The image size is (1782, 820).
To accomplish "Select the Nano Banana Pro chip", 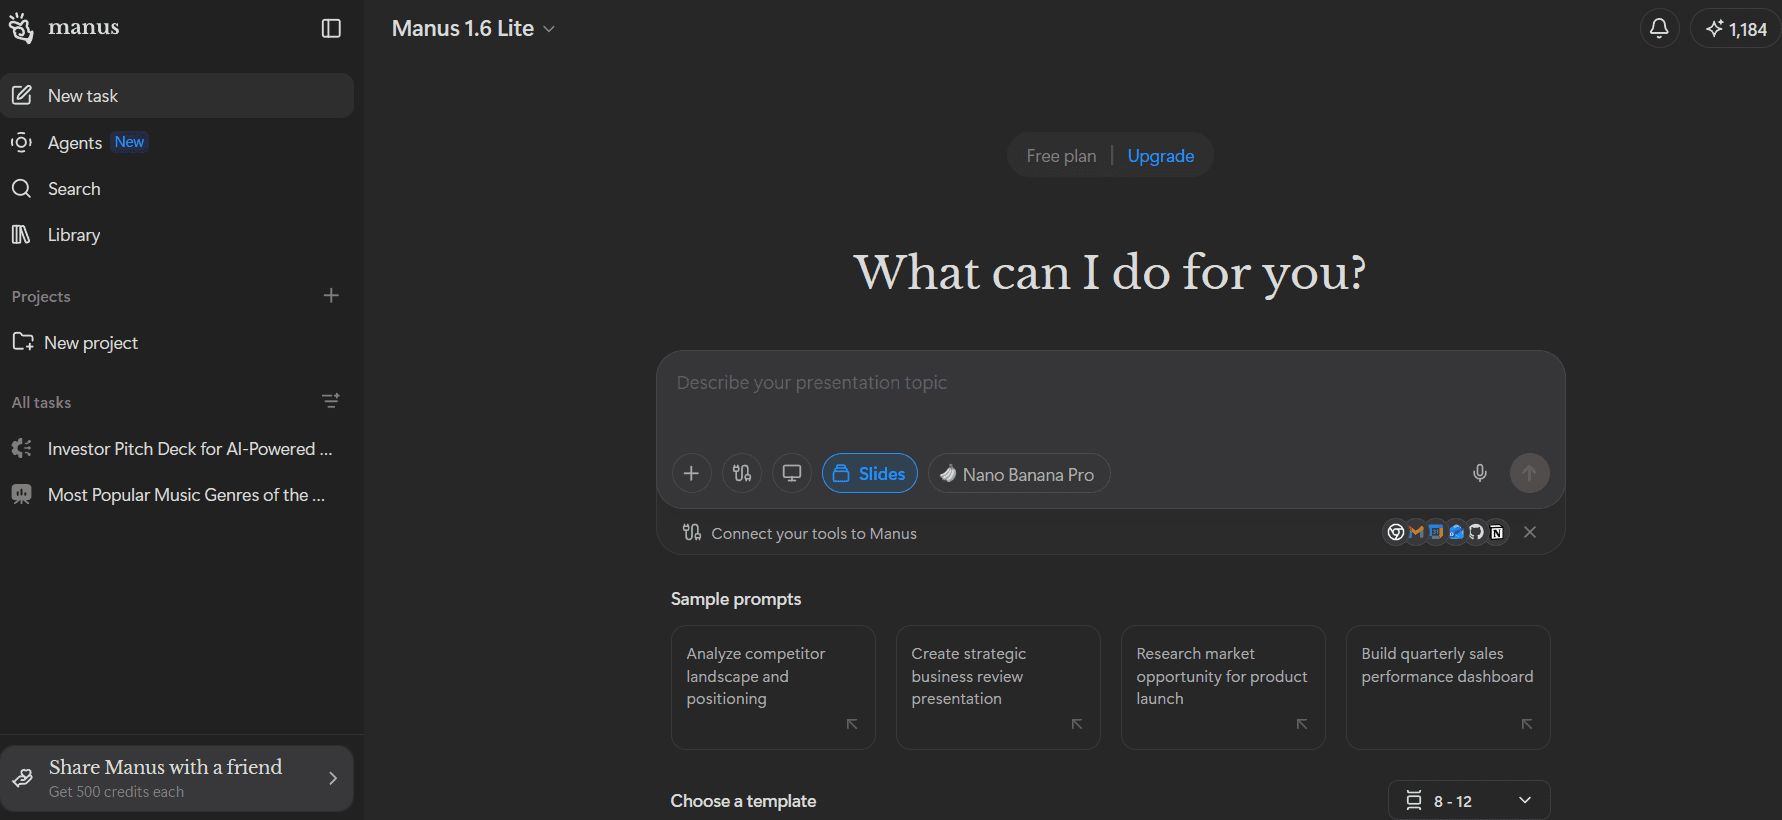I will (1019, 474).
